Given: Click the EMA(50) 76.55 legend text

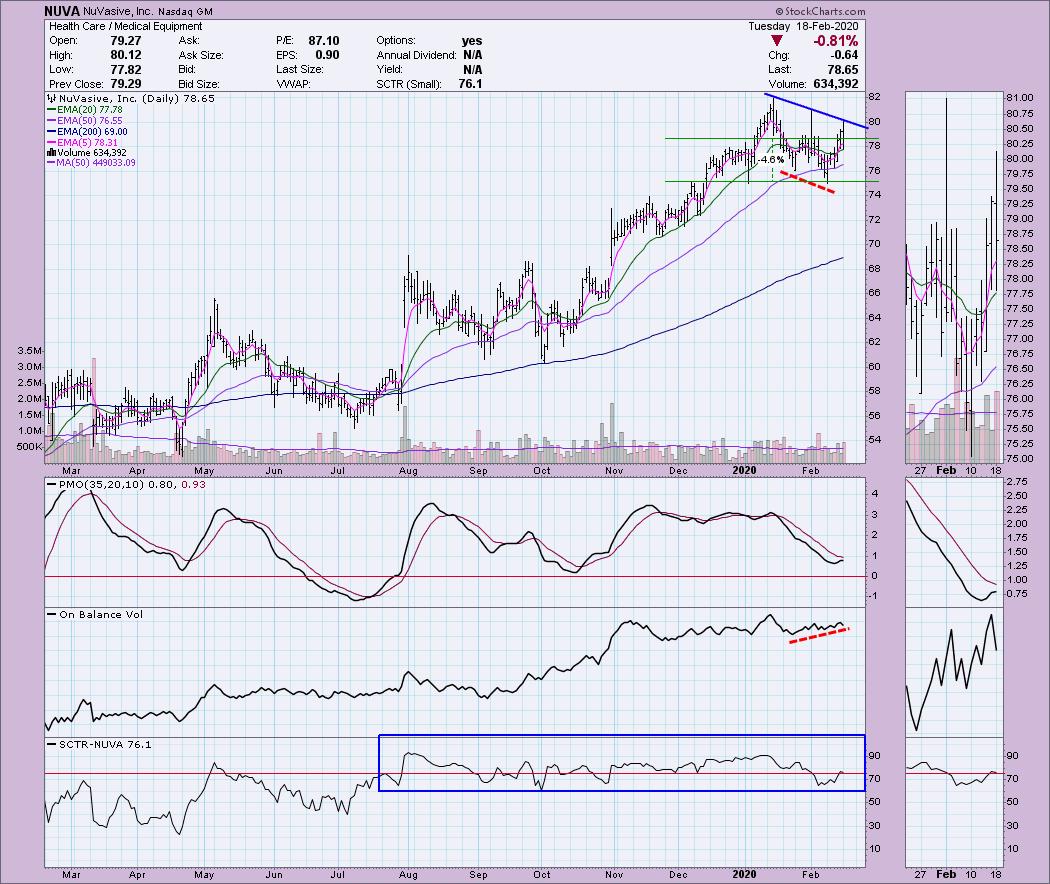Looking at the screenshot, I should (x=90, y=121).
